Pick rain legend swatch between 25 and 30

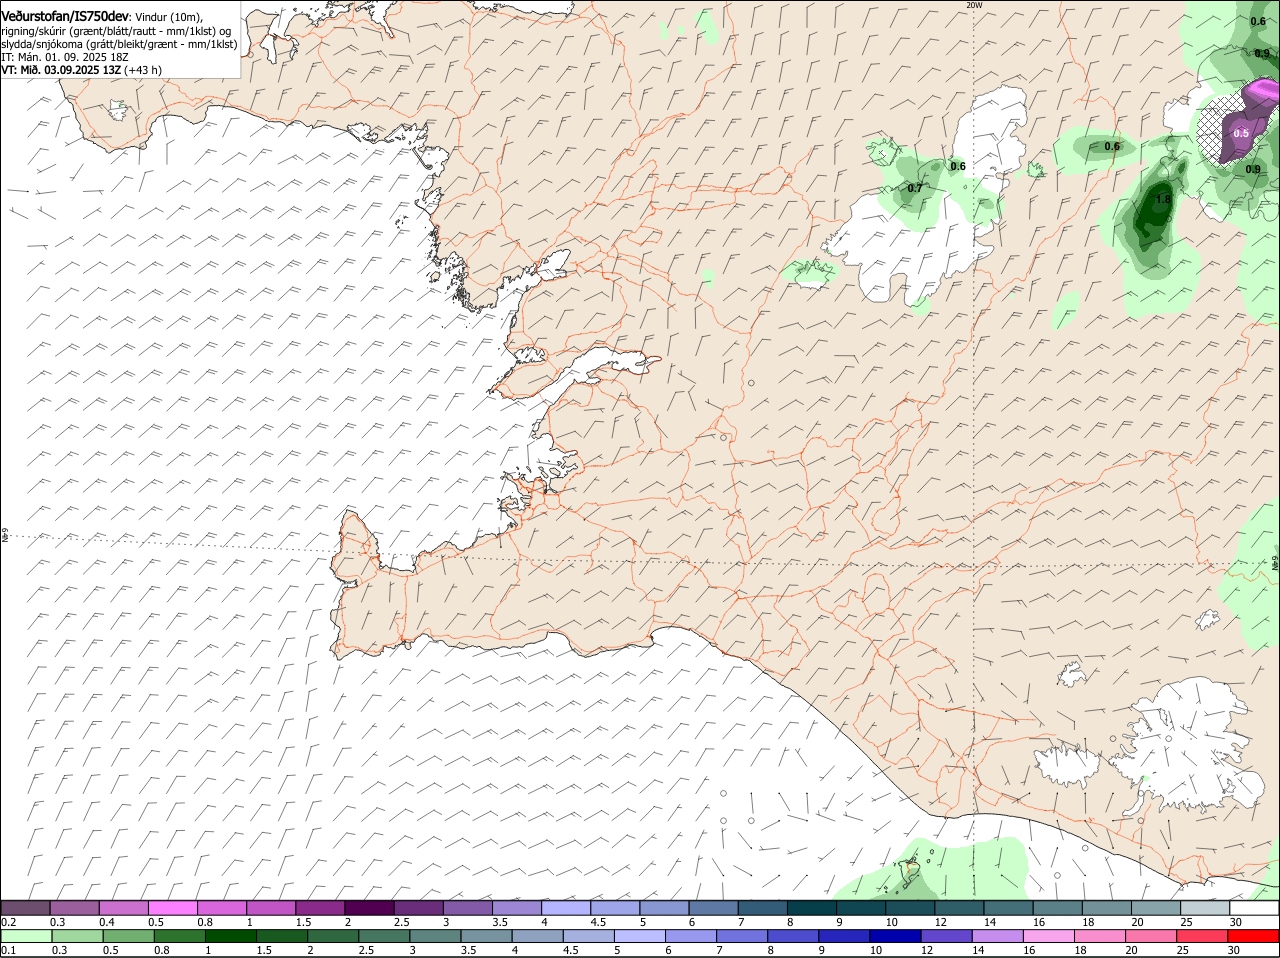point(1202,936)
